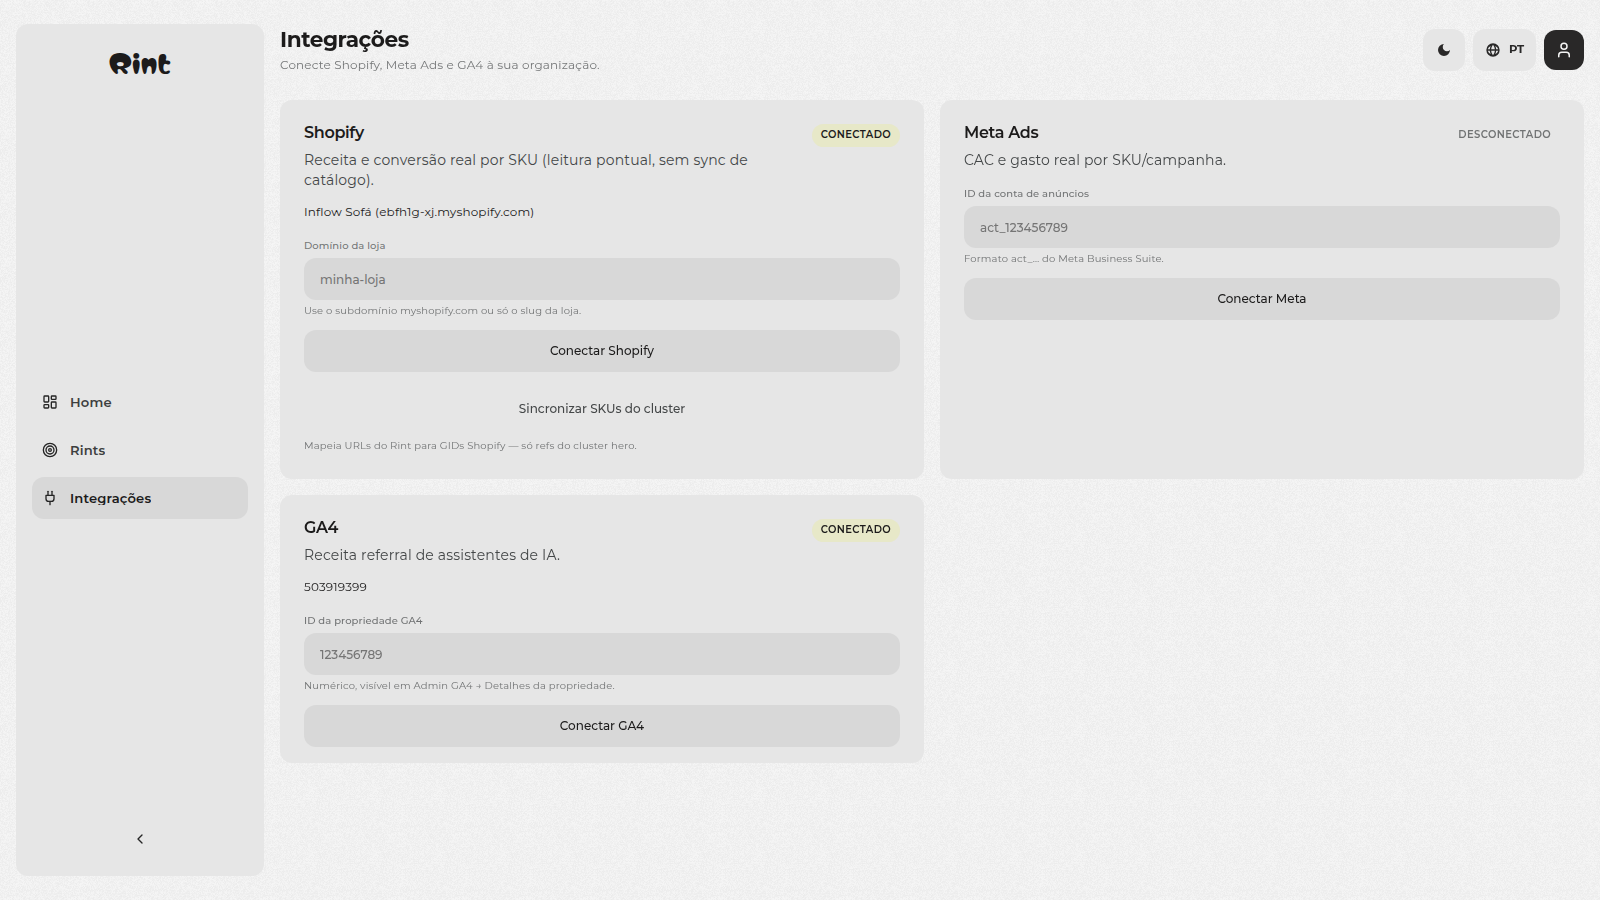
Task: Click the Rints target icon
Action: click(50, 450)
